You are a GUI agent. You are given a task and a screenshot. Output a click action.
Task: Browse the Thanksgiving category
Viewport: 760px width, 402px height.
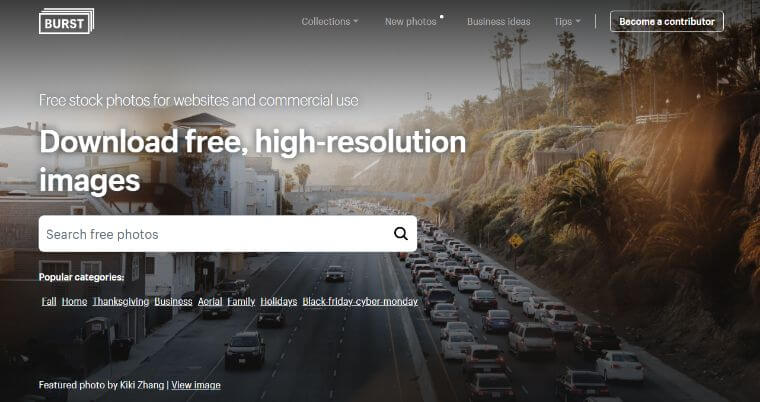(121, 302)
